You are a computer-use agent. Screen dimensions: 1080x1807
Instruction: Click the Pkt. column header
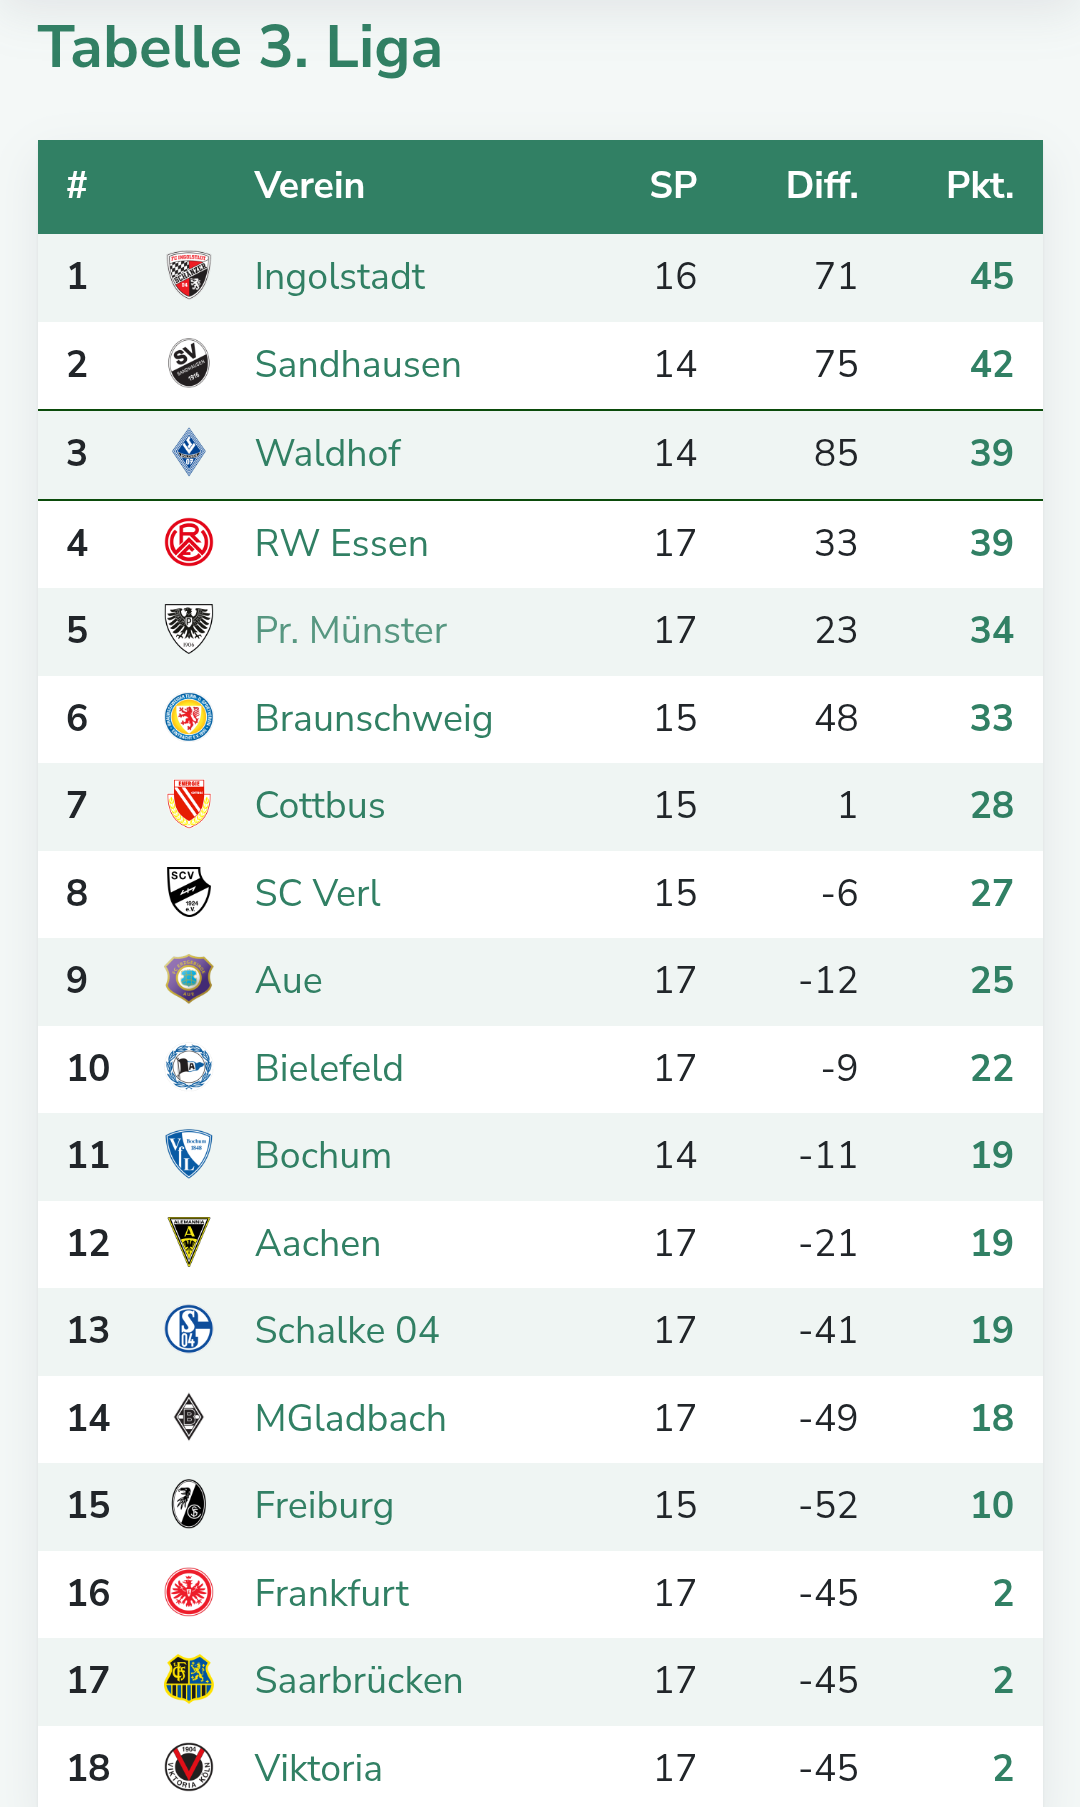[x=980, y=186]
